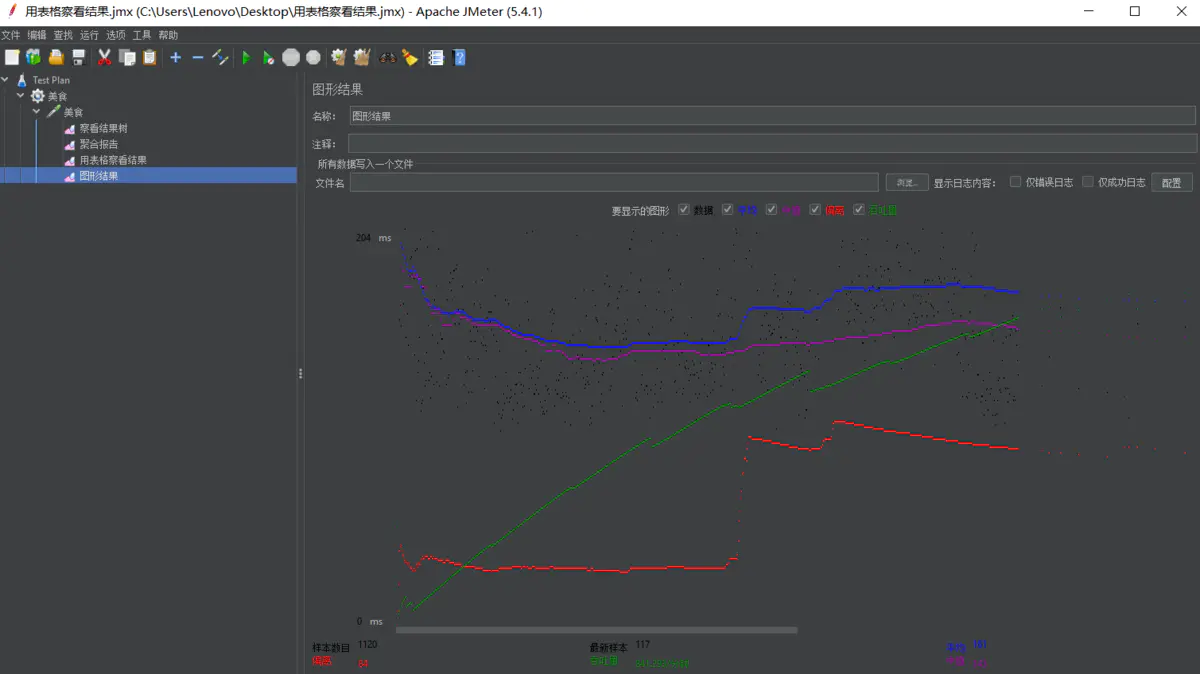Toggle the purple 中值 checkbox
Image resolution: width=1200 pixels, height=674 pixels.
tap(771, 210)
